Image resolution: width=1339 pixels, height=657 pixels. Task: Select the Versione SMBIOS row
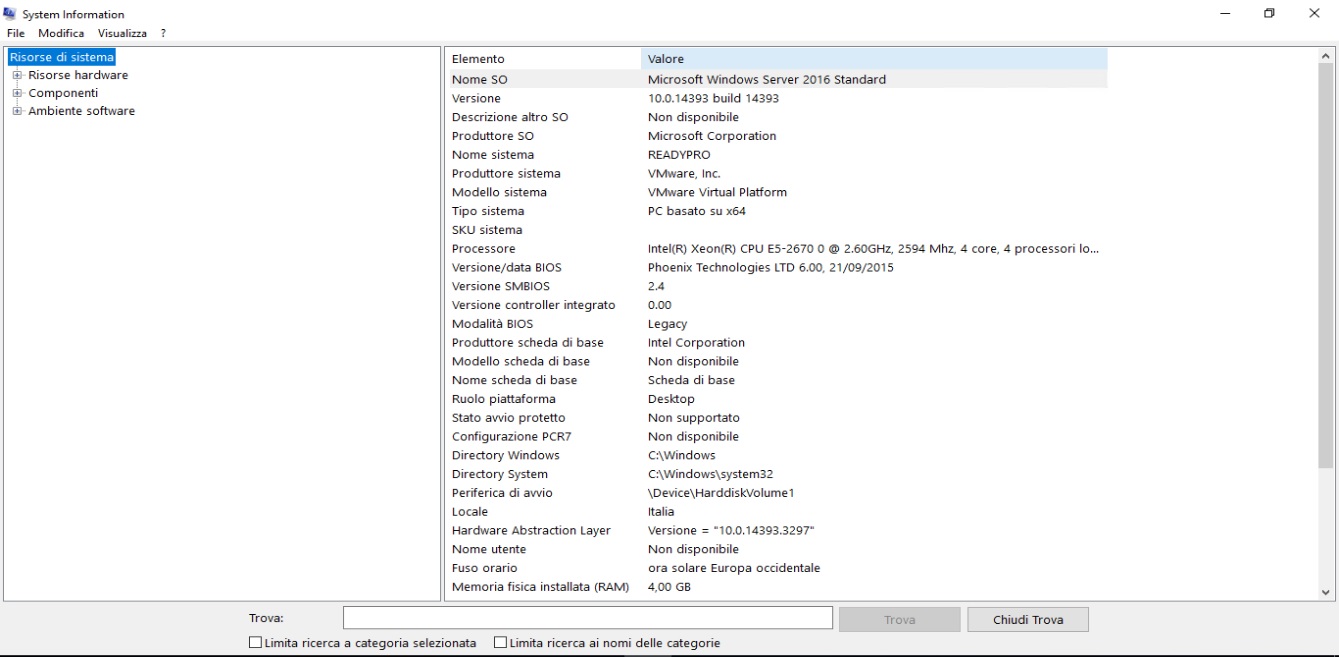coord(776,286)
